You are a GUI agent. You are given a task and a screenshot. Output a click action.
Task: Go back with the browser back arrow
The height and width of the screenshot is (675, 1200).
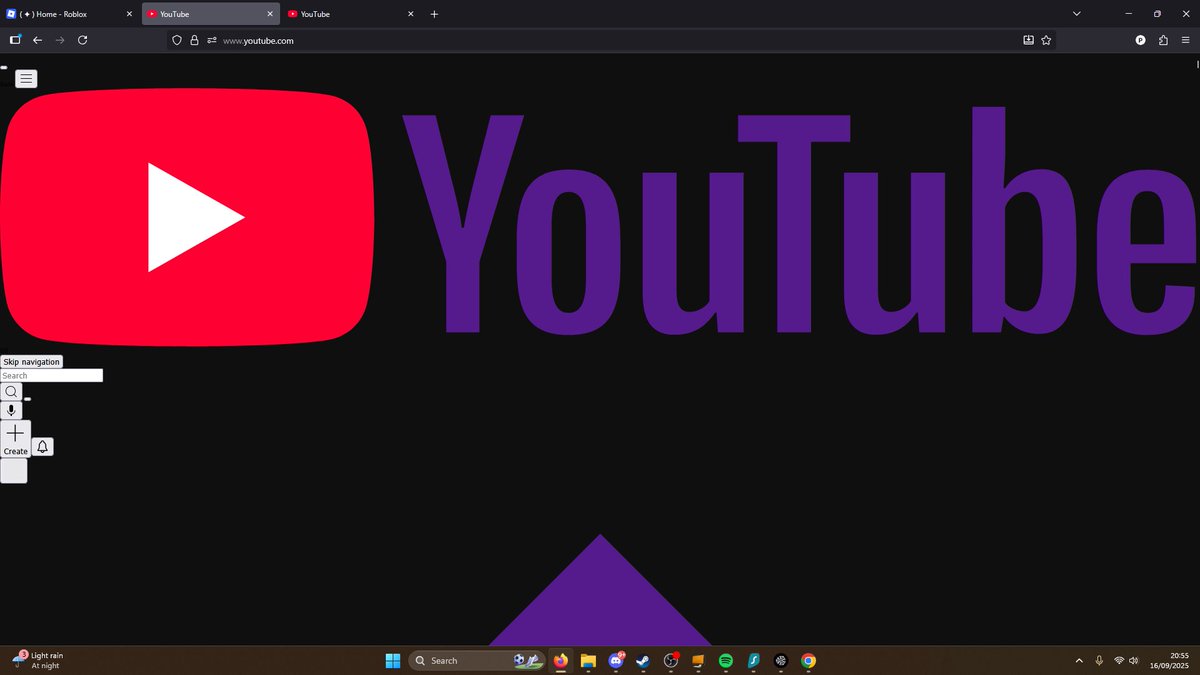click(37, 40)
